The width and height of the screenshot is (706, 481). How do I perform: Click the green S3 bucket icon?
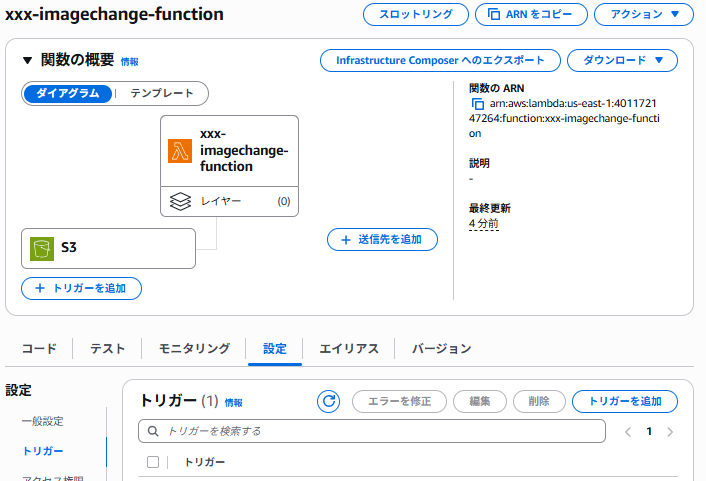click(x=42, y=249)
